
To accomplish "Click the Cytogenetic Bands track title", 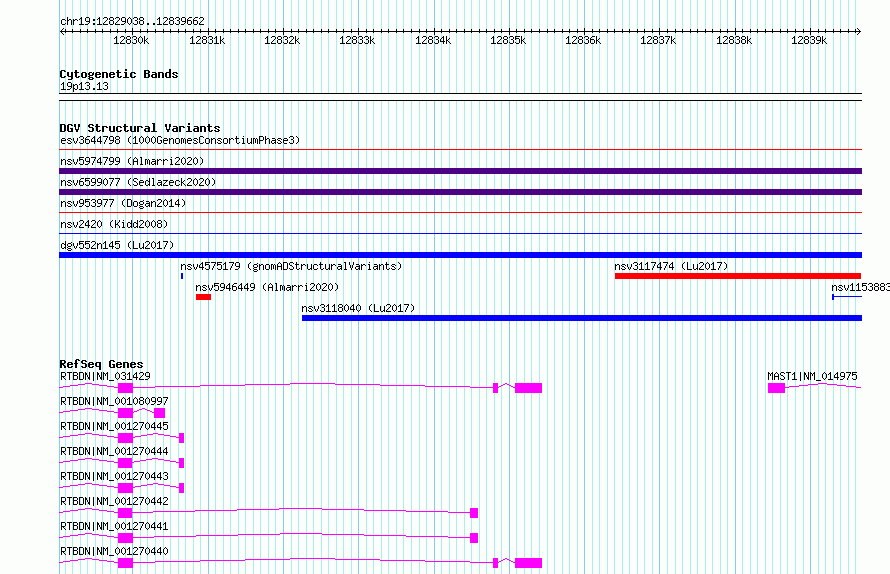I will pyautogui.click(x=119, y=74).
